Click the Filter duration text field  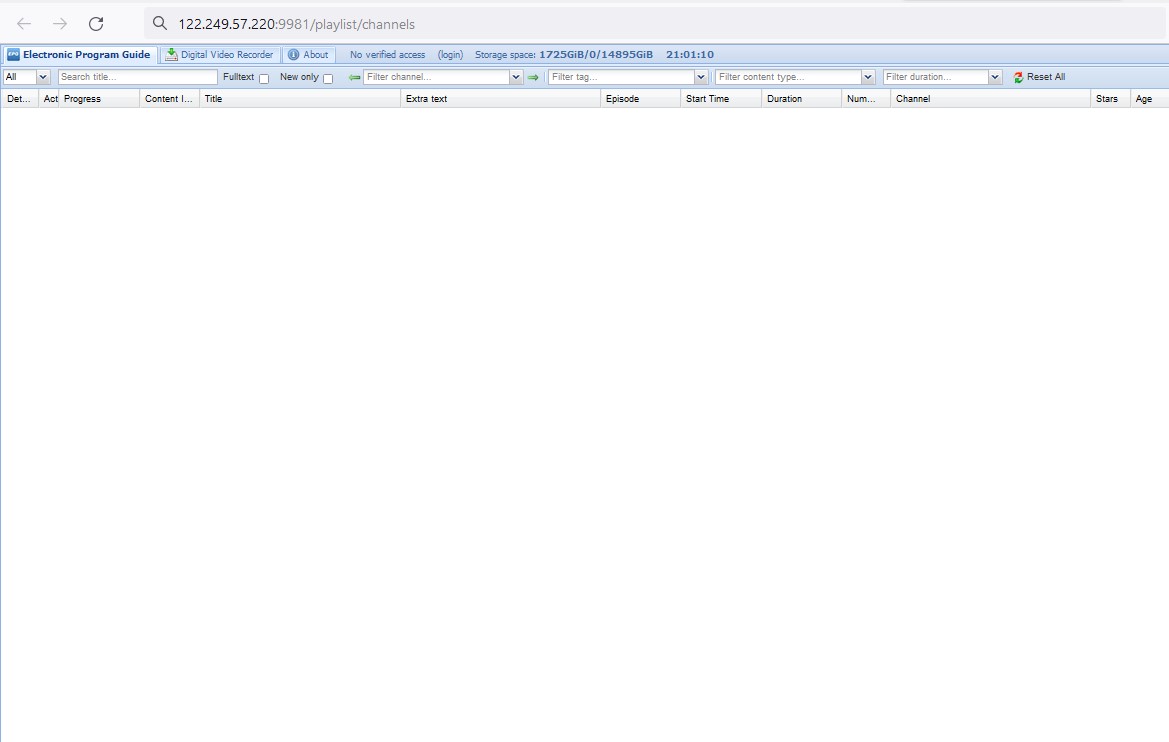tap(936, 77)
